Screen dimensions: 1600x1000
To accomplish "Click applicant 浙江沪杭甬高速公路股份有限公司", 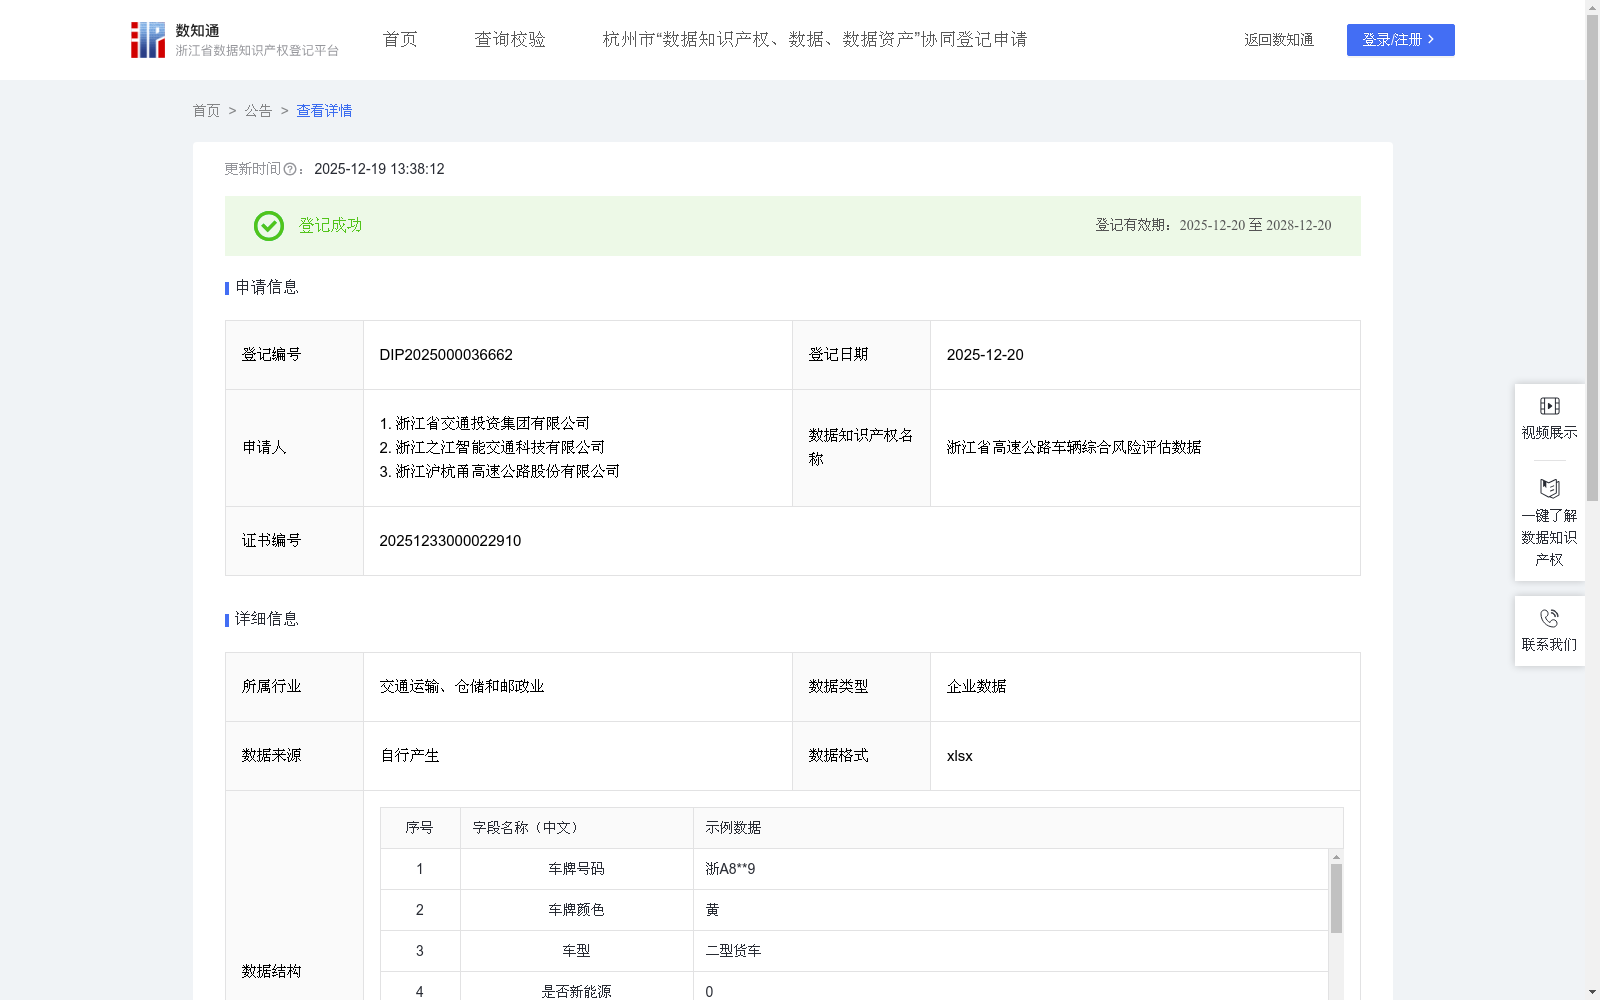I will 500,472.
